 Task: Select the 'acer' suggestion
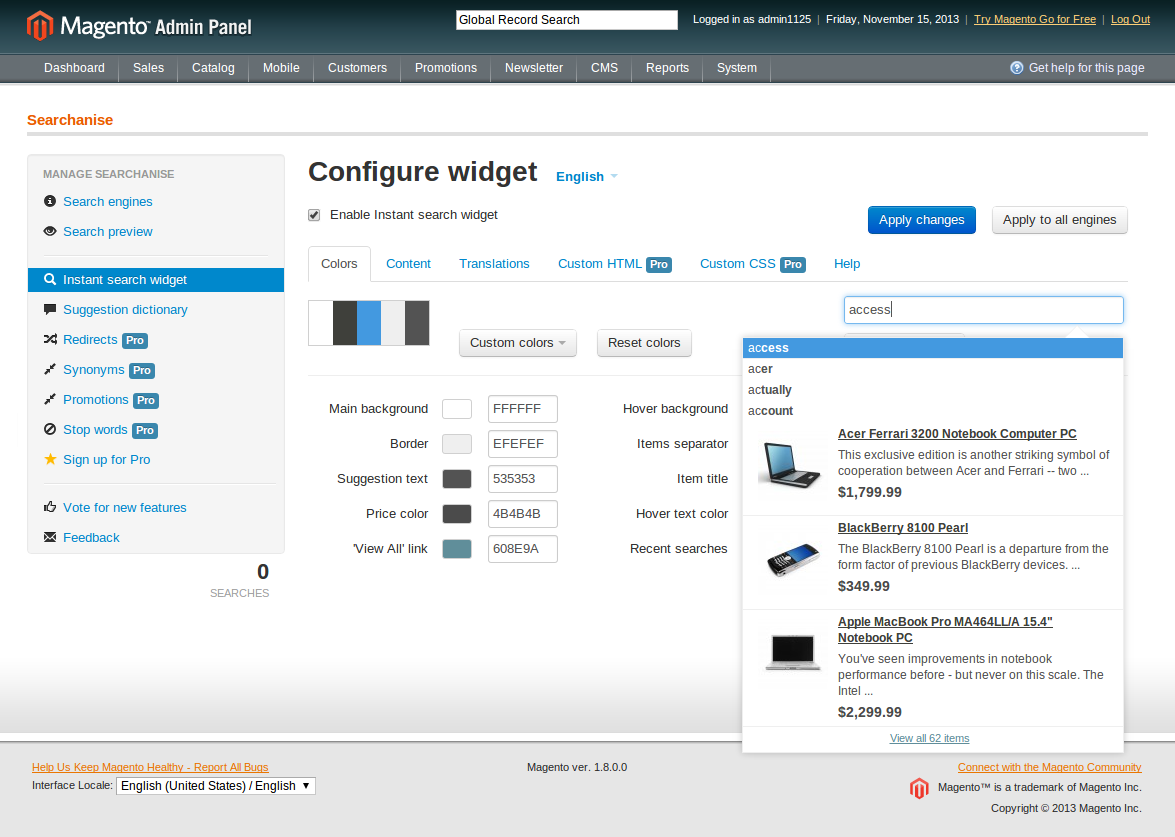point(932,369)
